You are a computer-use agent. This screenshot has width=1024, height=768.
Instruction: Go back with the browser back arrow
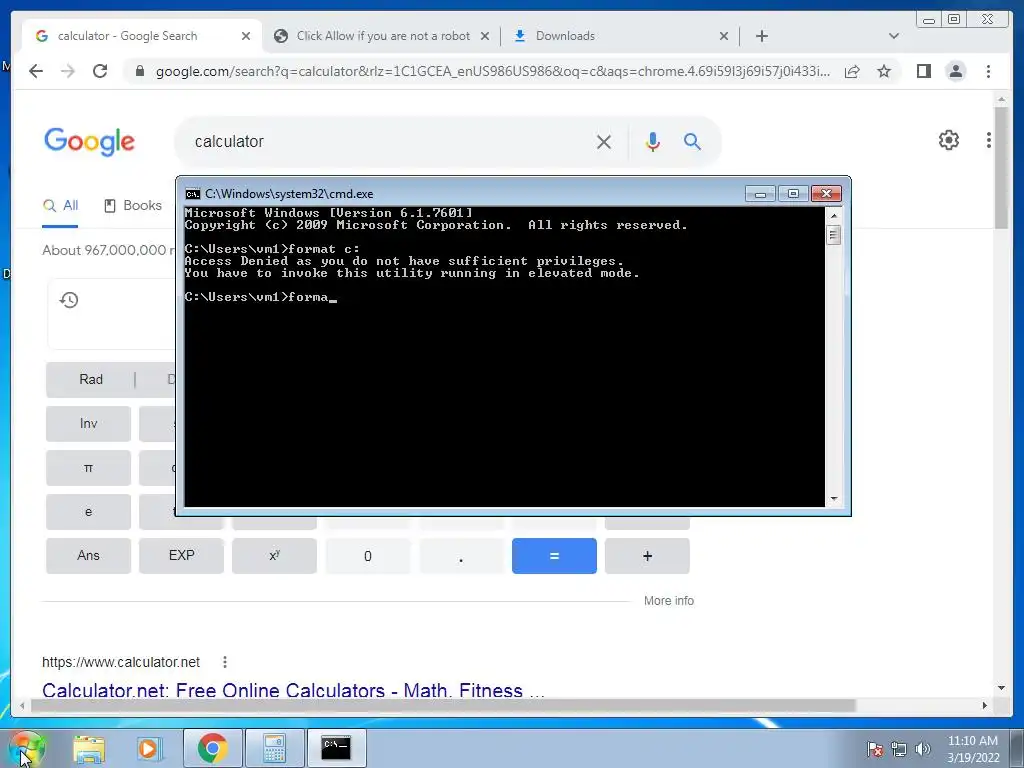click(36, 71)
